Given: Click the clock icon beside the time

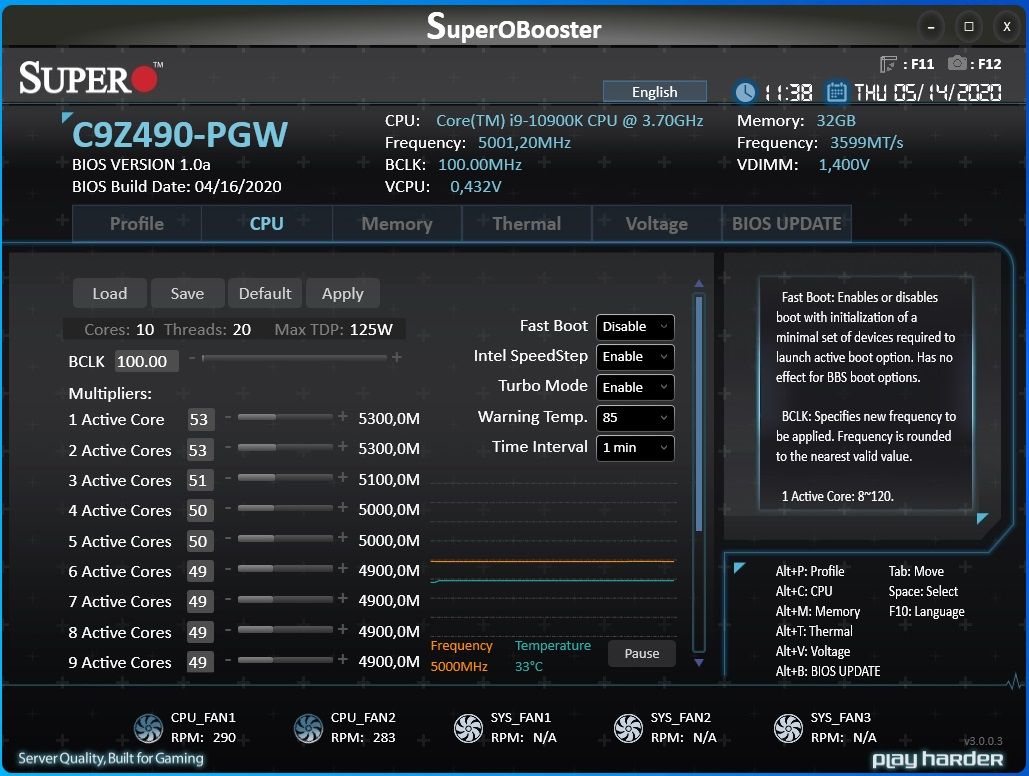Looking at the screenshot, I should tap(745, 92).
